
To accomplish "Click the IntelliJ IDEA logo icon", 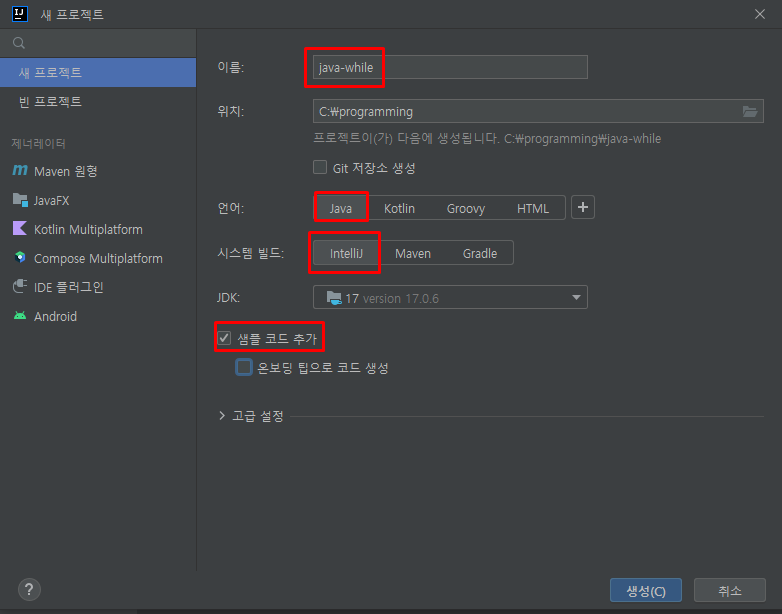I will point(19,14).
